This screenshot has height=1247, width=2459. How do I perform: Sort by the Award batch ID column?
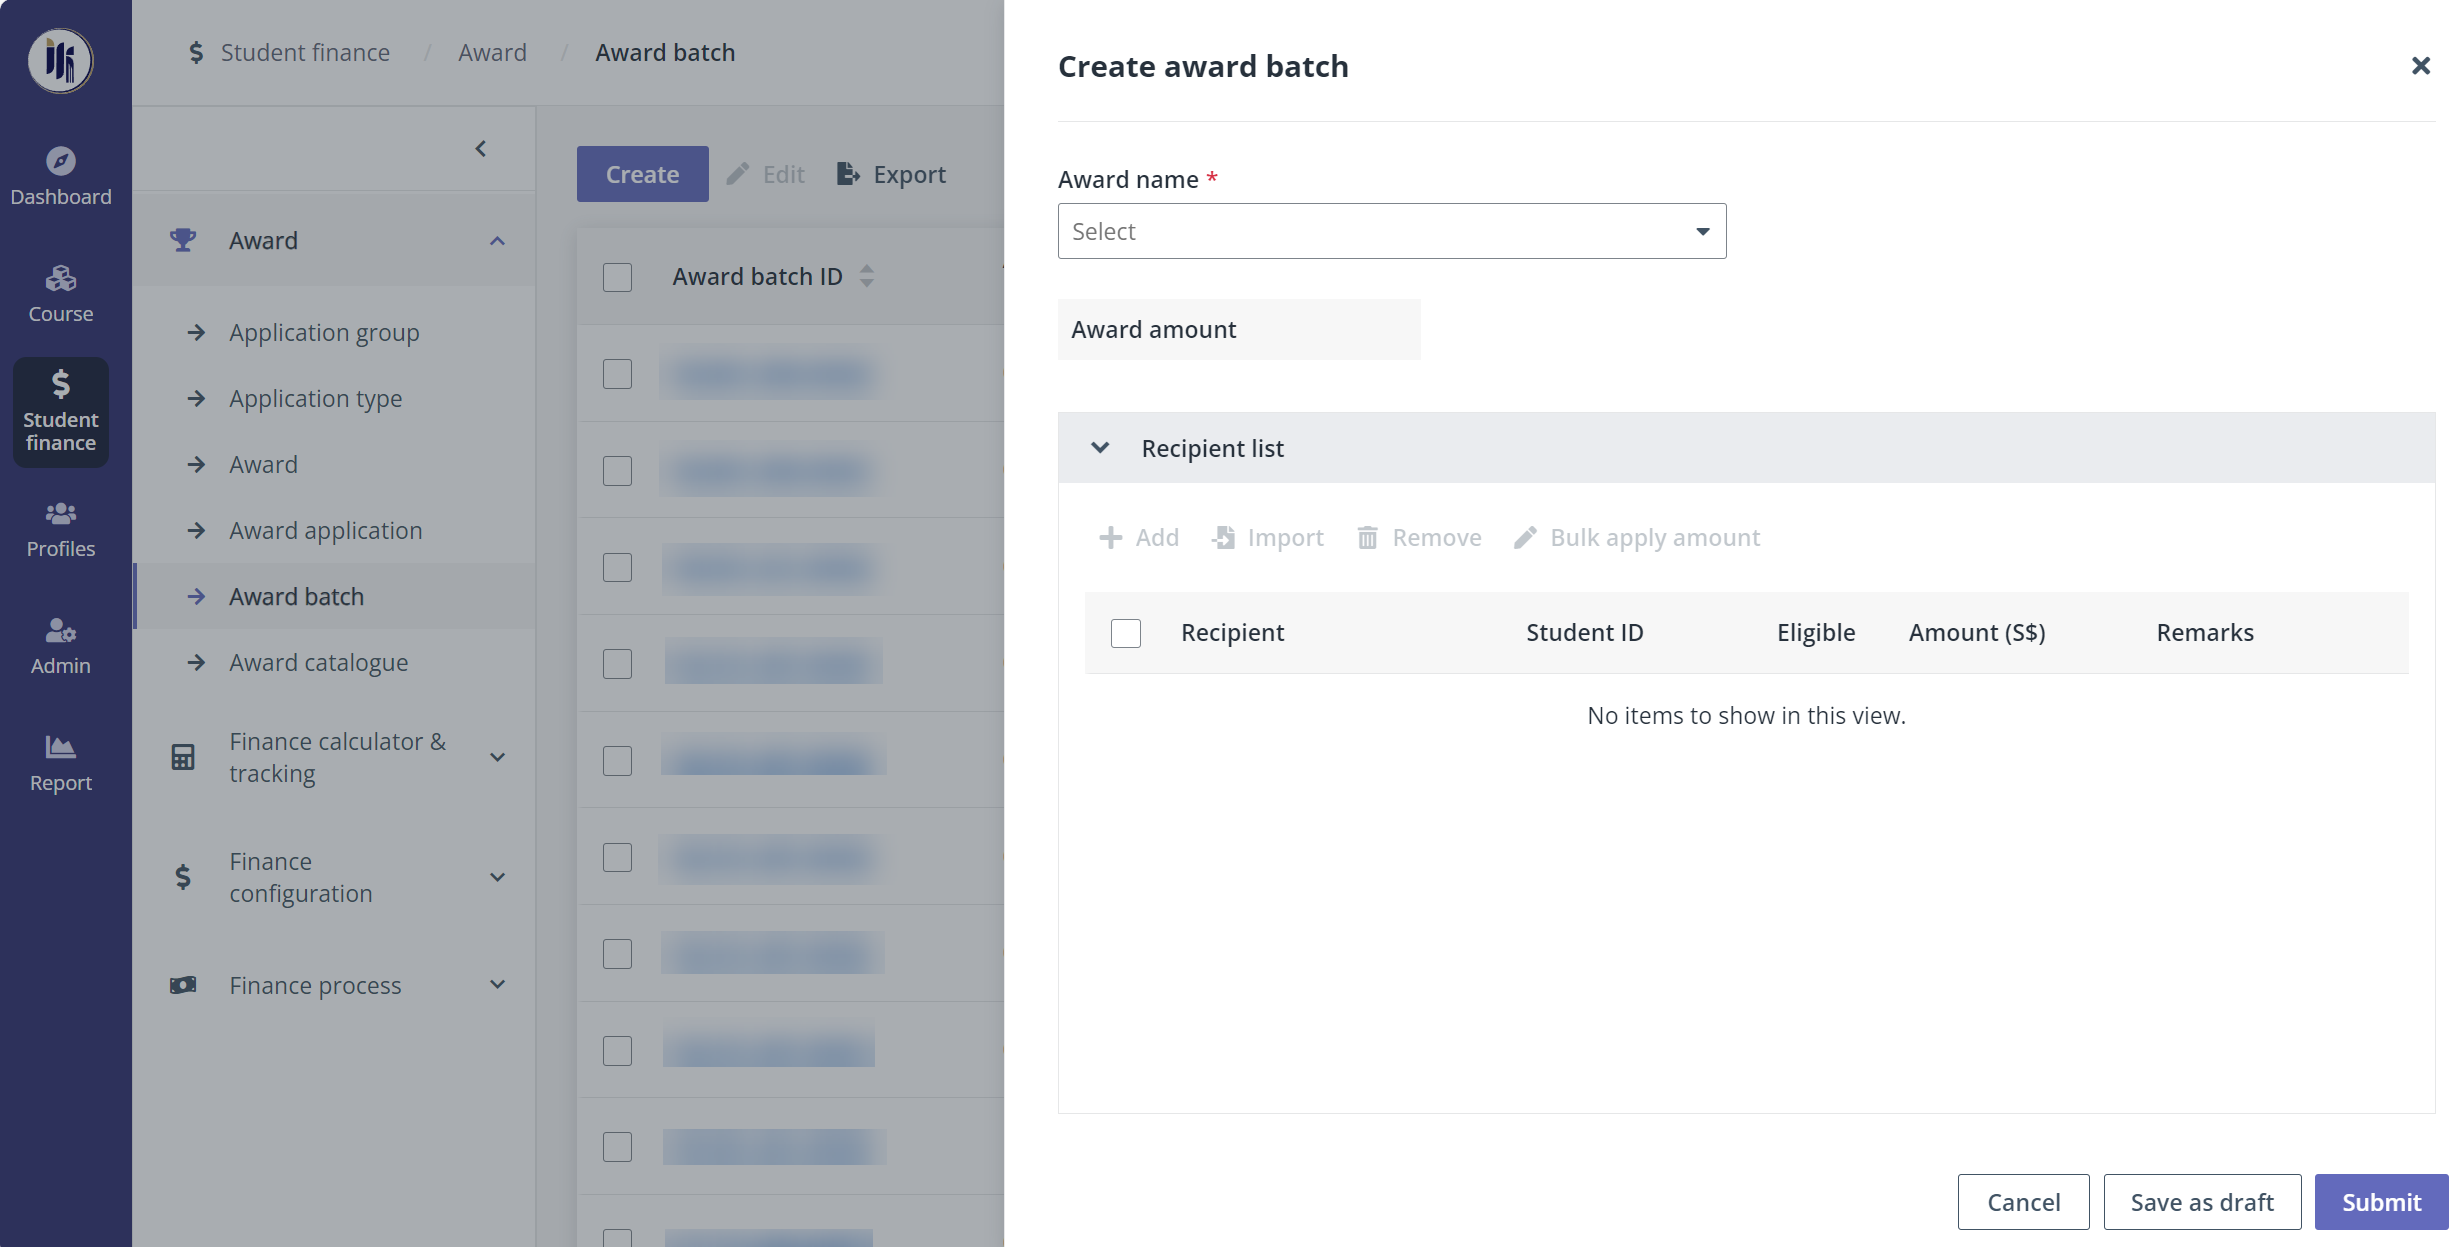(867, 276)
